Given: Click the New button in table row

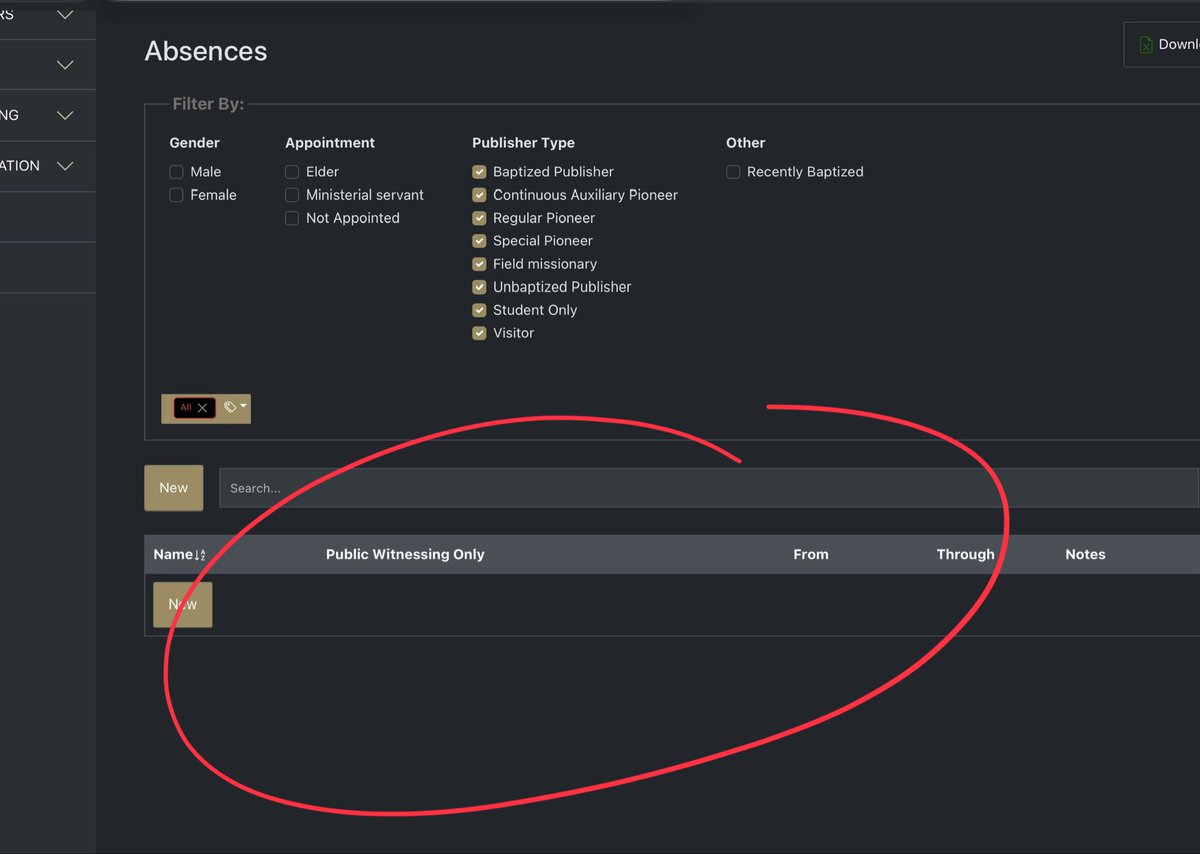Looking at the screenshot, I should tap(183, 605).
